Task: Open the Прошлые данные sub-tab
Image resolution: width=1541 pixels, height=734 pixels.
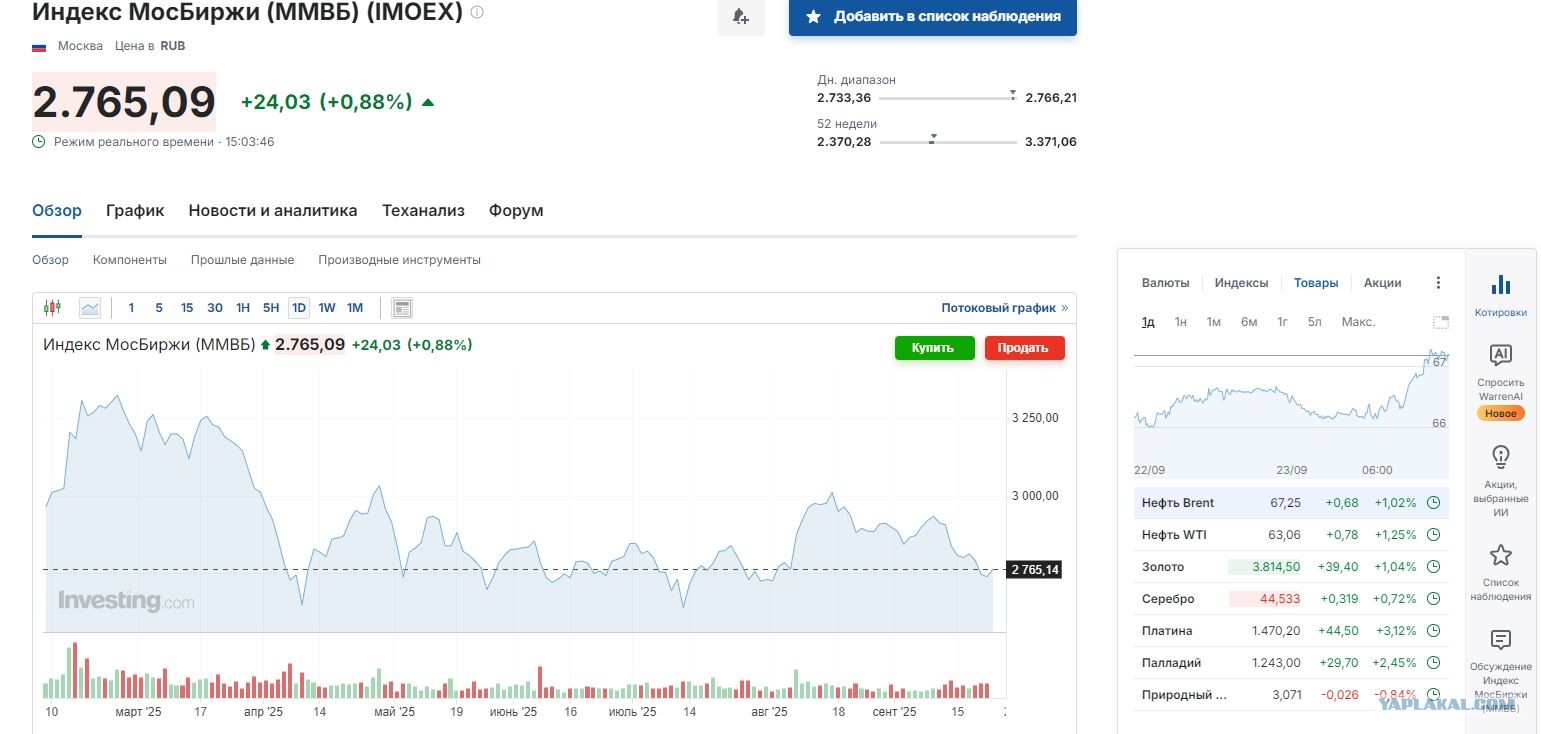Action: point(243,260)
